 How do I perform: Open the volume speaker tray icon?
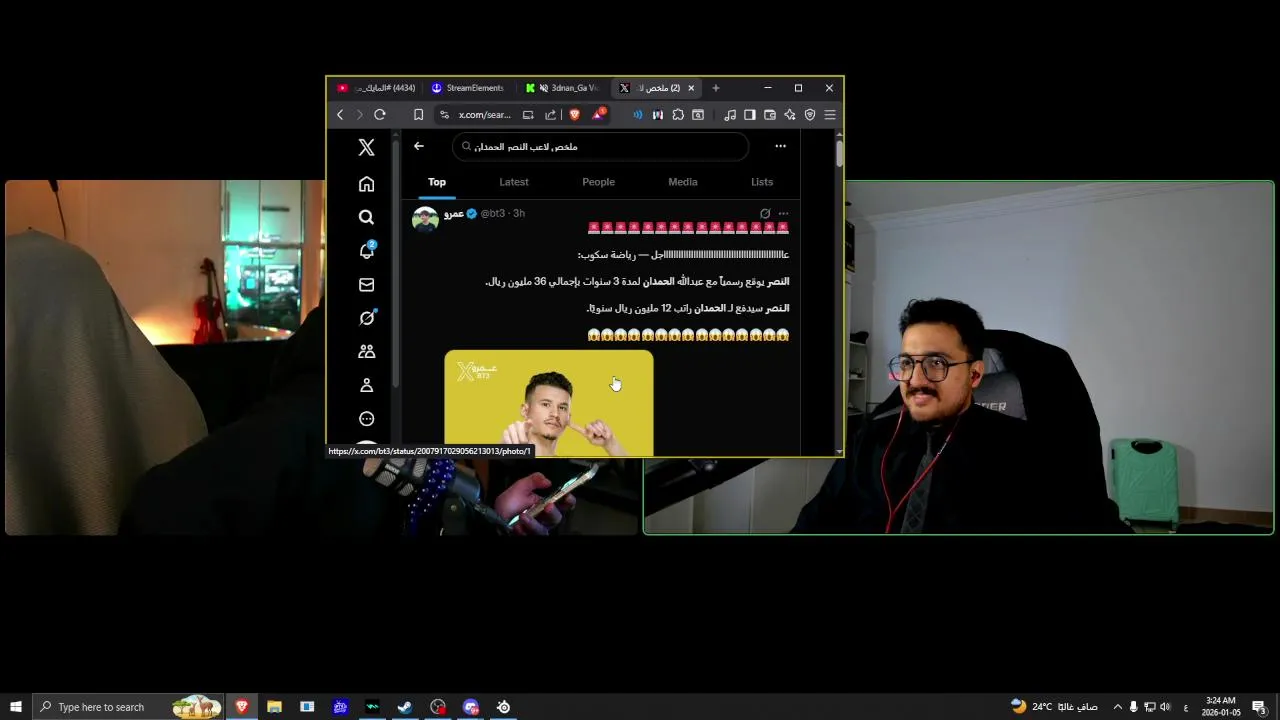pos(1165,707)
